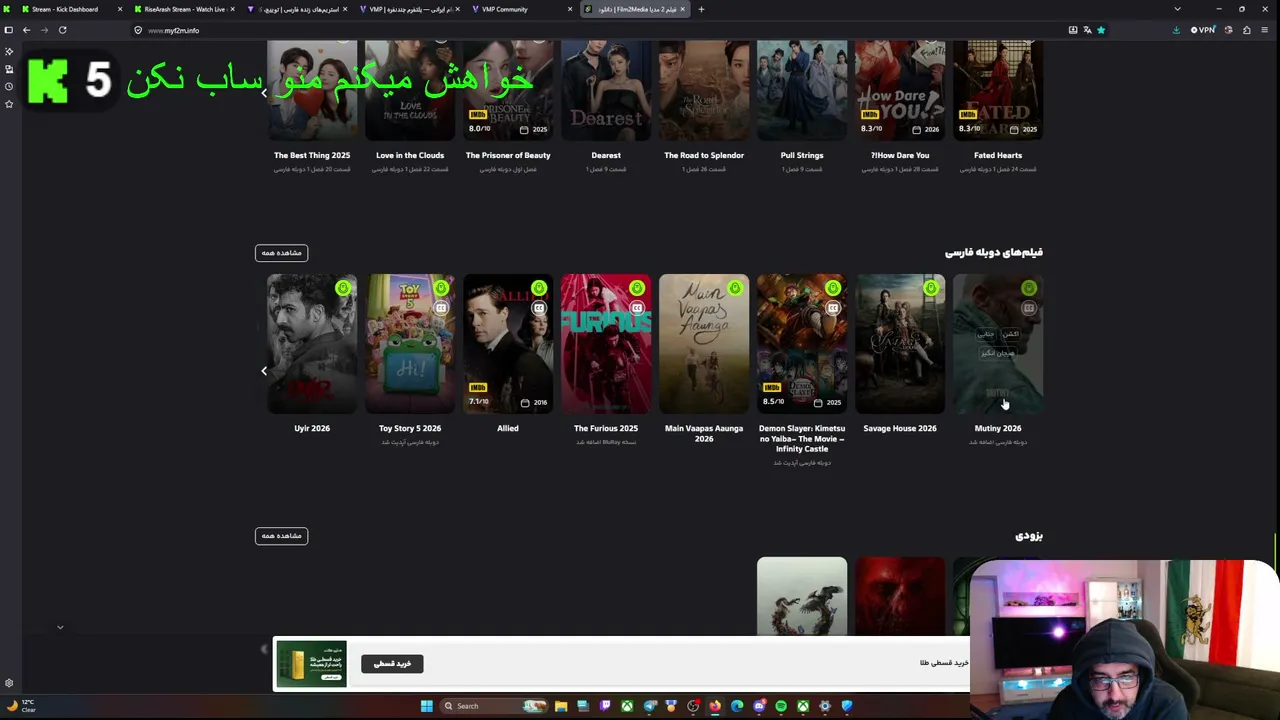Open the Allied movie poster
This screenshot has height=720, width=1280.
coord(508,344)
